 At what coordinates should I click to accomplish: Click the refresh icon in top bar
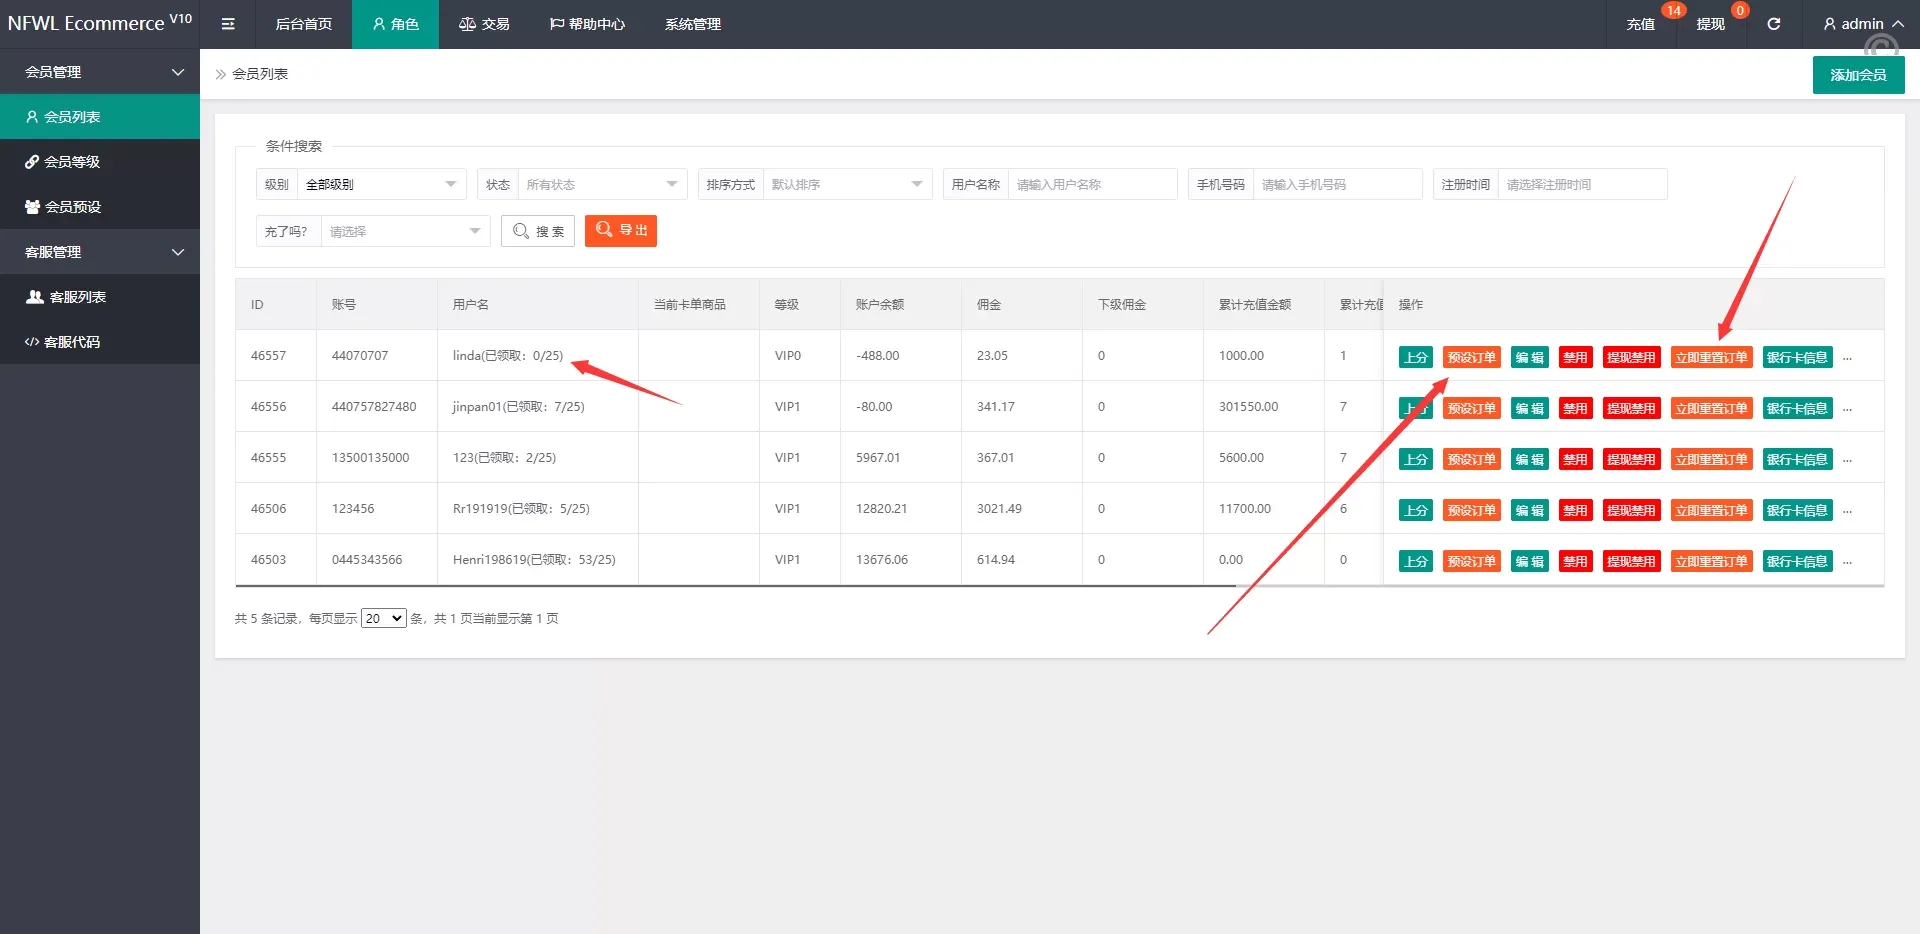1773,24
